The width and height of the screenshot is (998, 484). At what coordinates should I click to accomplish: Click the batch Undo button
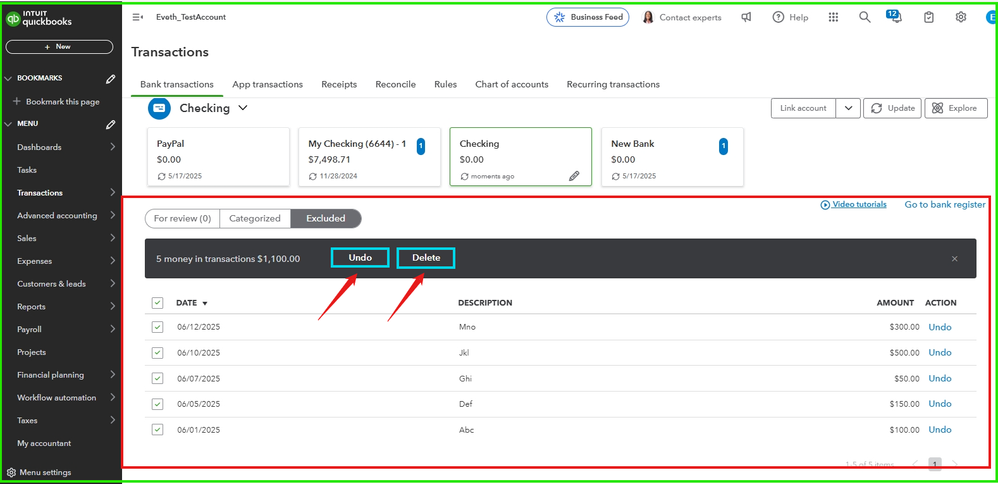point(360,258)
